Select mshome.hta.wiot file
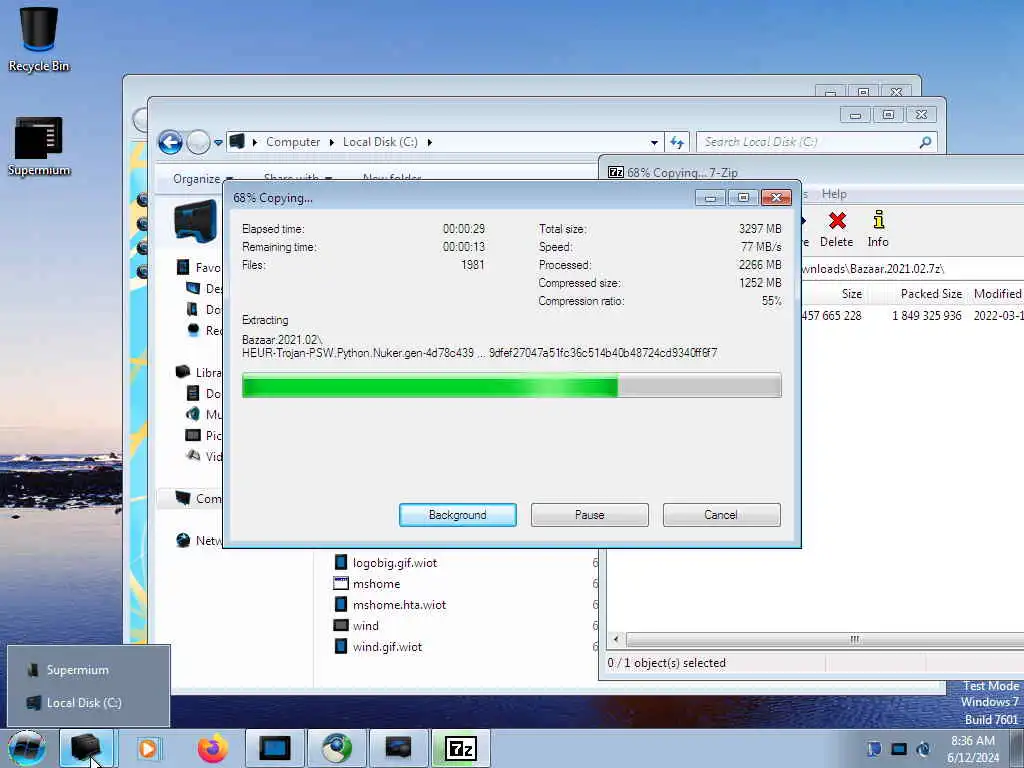 pos(400,605)
